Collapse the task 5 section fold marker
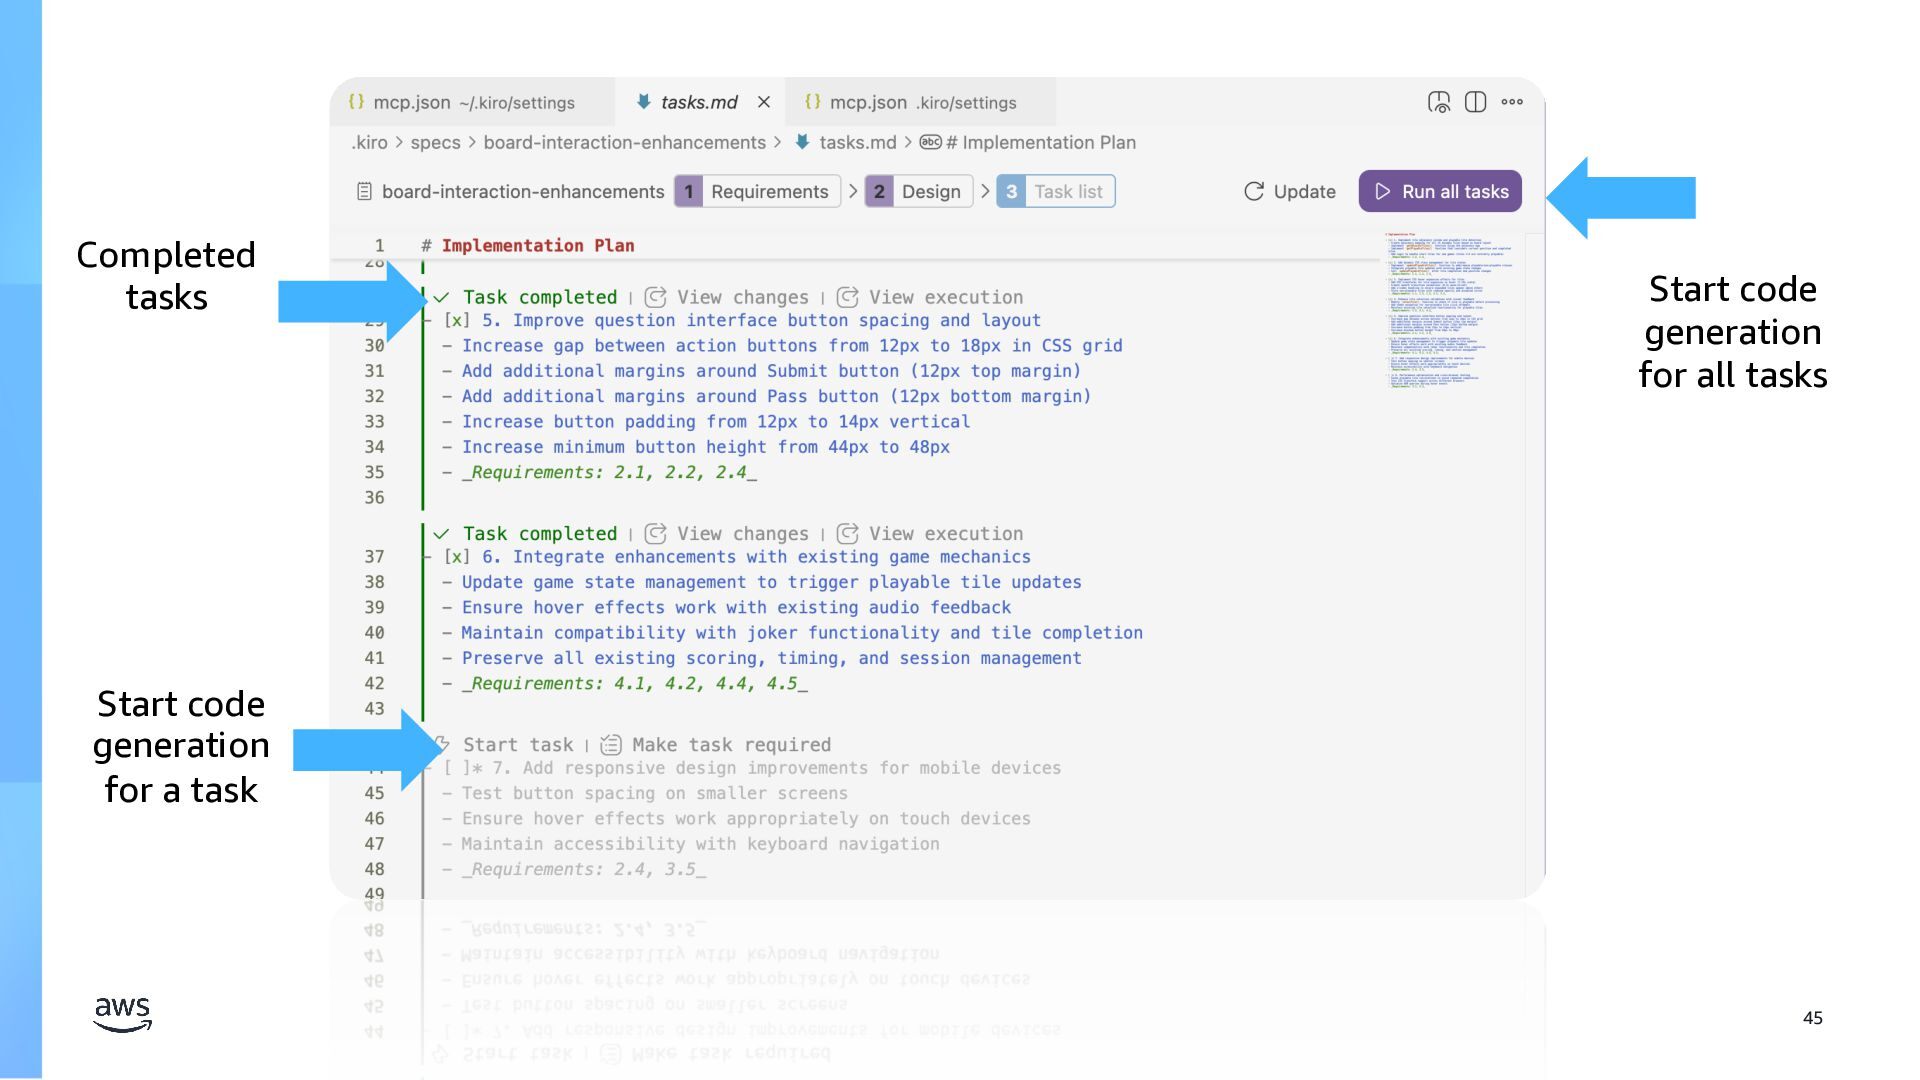 427,321
